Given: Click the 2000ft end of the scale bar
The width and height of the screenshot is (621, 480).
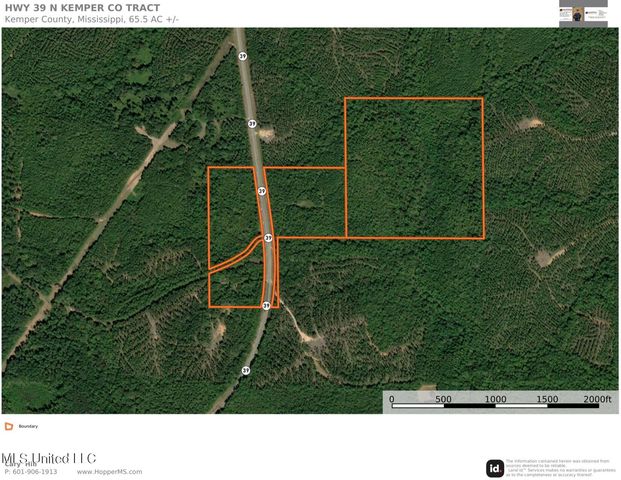Looking at the screenshot, I should (597, 399).
